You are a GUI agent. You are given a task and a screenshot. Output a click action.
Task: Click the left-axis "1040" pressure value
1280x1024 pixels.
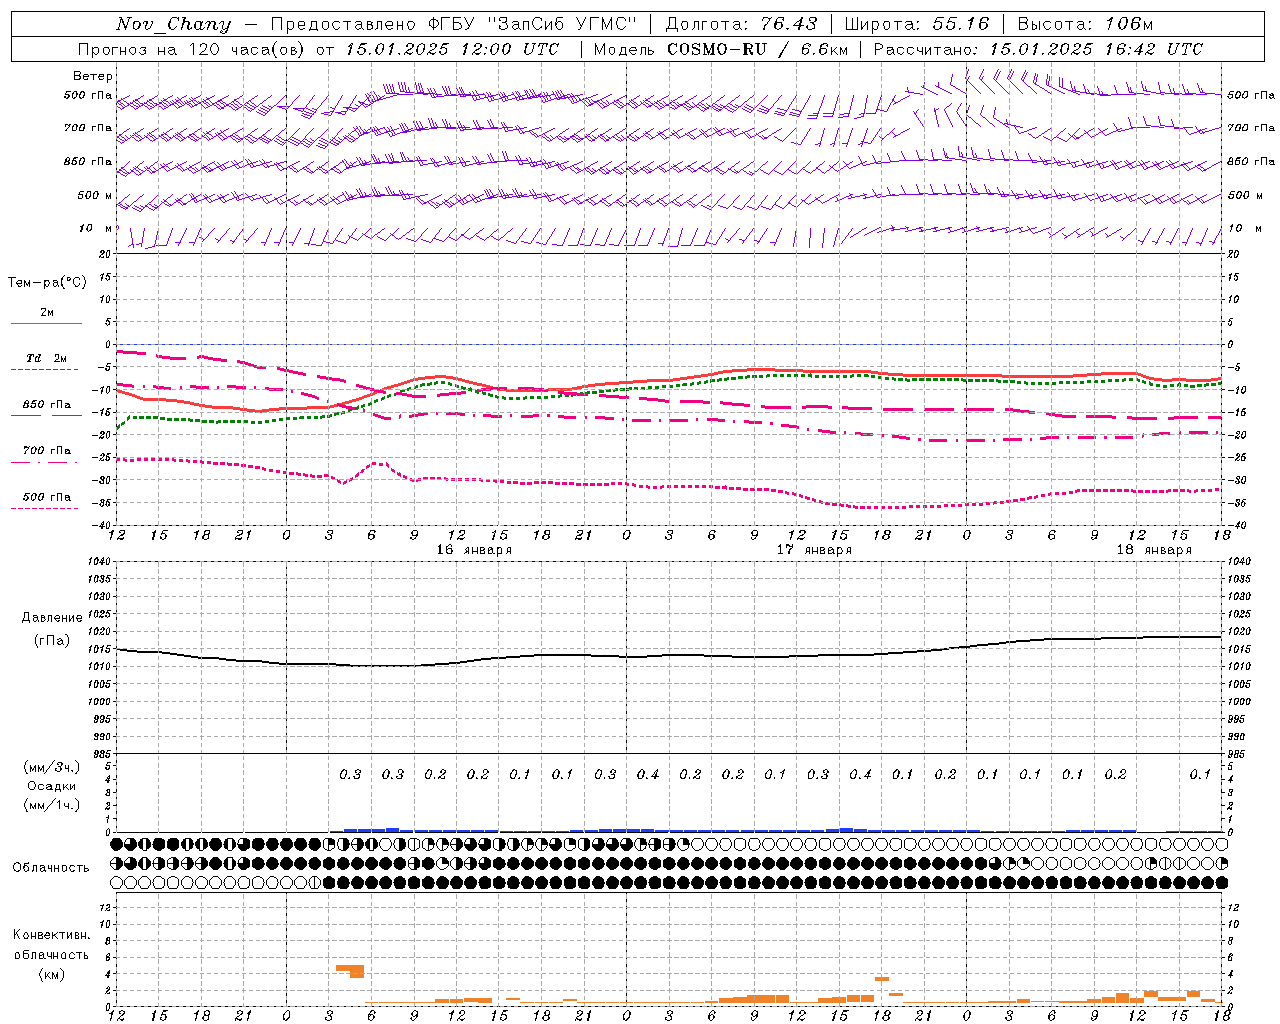click(x=100, y=561)
